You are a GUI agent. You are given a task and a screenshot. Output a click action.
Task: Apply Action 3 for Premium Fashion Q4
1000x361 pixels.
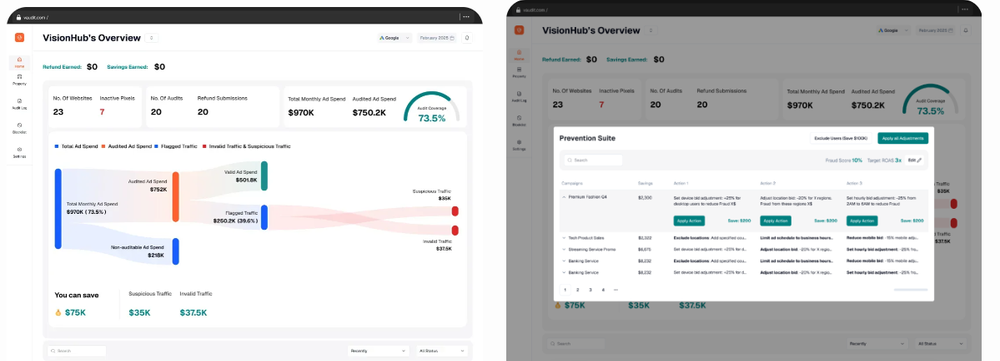[x=862, y=221]
